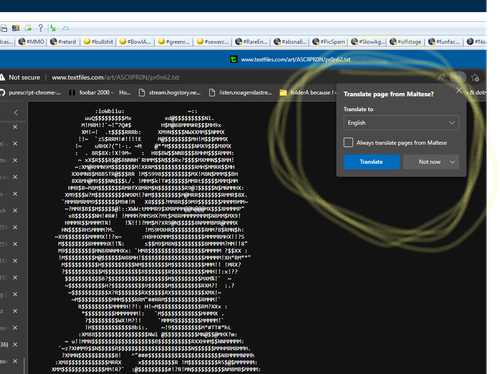This screenshot has height=374, width=500.
Task: Close the Translate page popup
Action: (x=459, y=90)
